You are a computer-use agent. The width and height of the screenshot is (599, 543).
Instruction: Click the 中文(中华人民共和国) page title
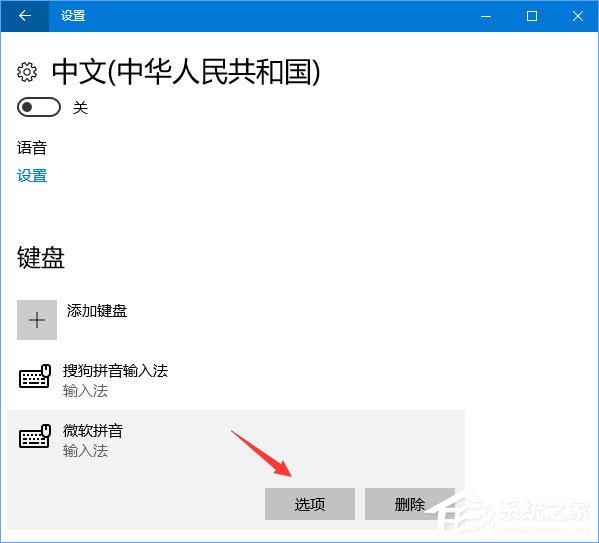(186, 72)
